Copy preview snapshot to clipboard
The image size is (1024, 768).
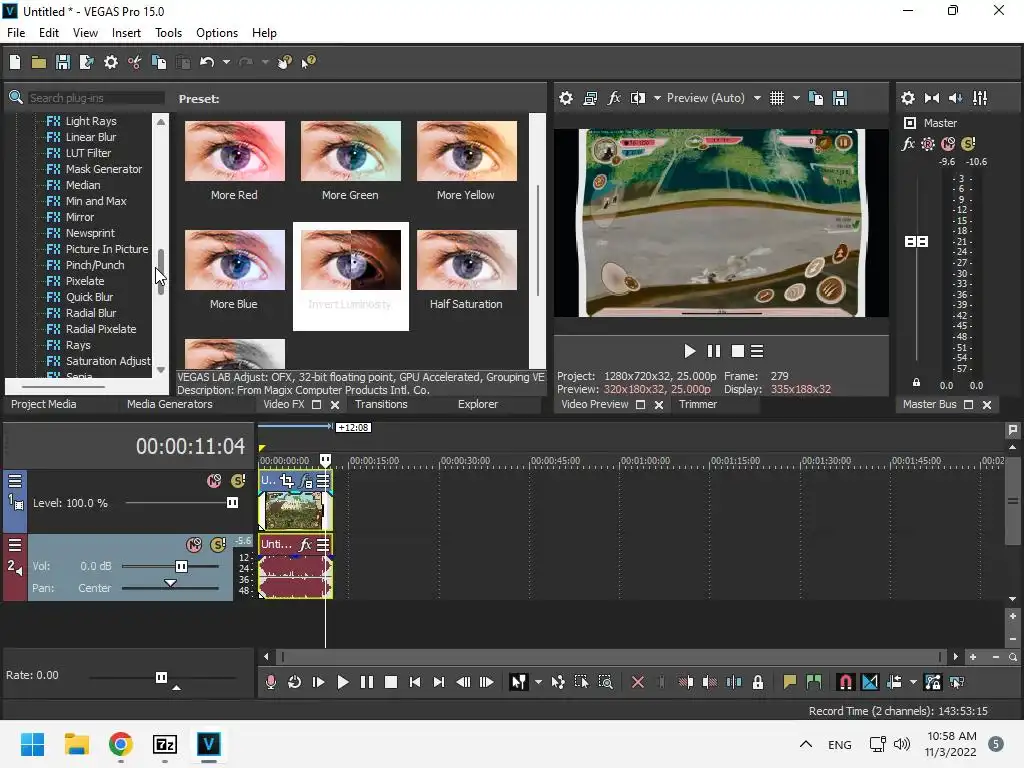coord(816,98)
